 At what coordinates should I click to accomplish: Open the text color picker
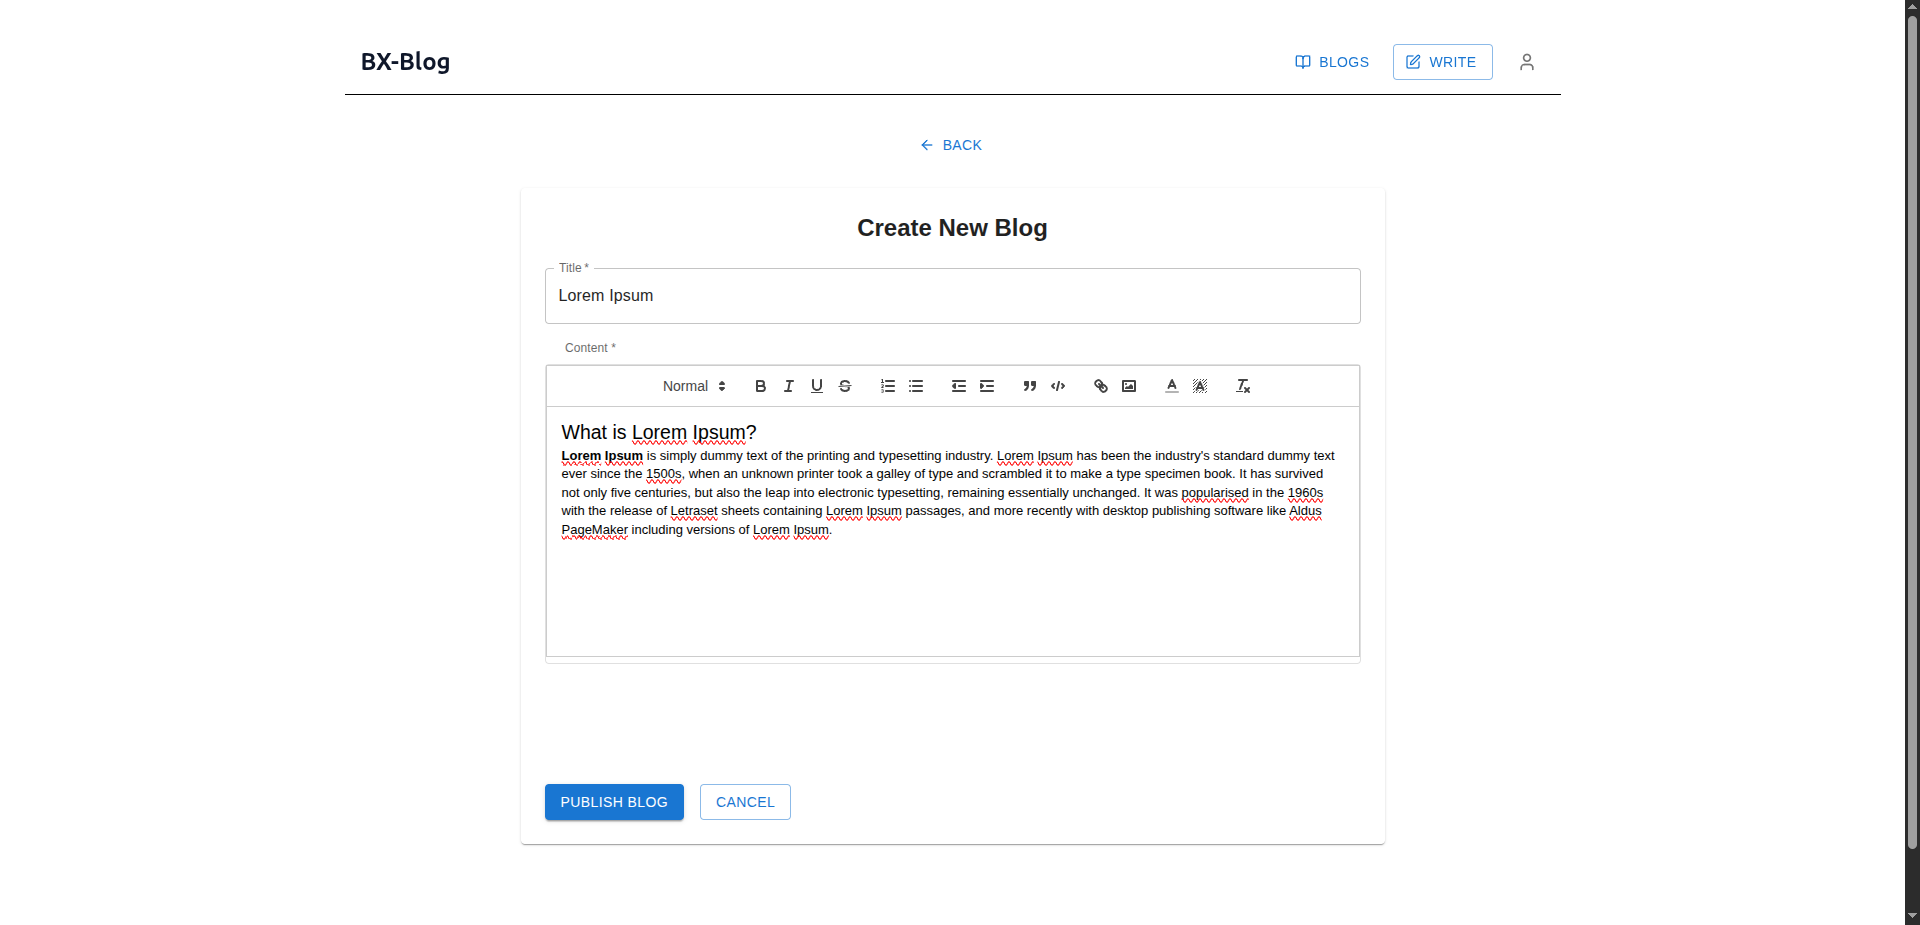pos(1171,386)
